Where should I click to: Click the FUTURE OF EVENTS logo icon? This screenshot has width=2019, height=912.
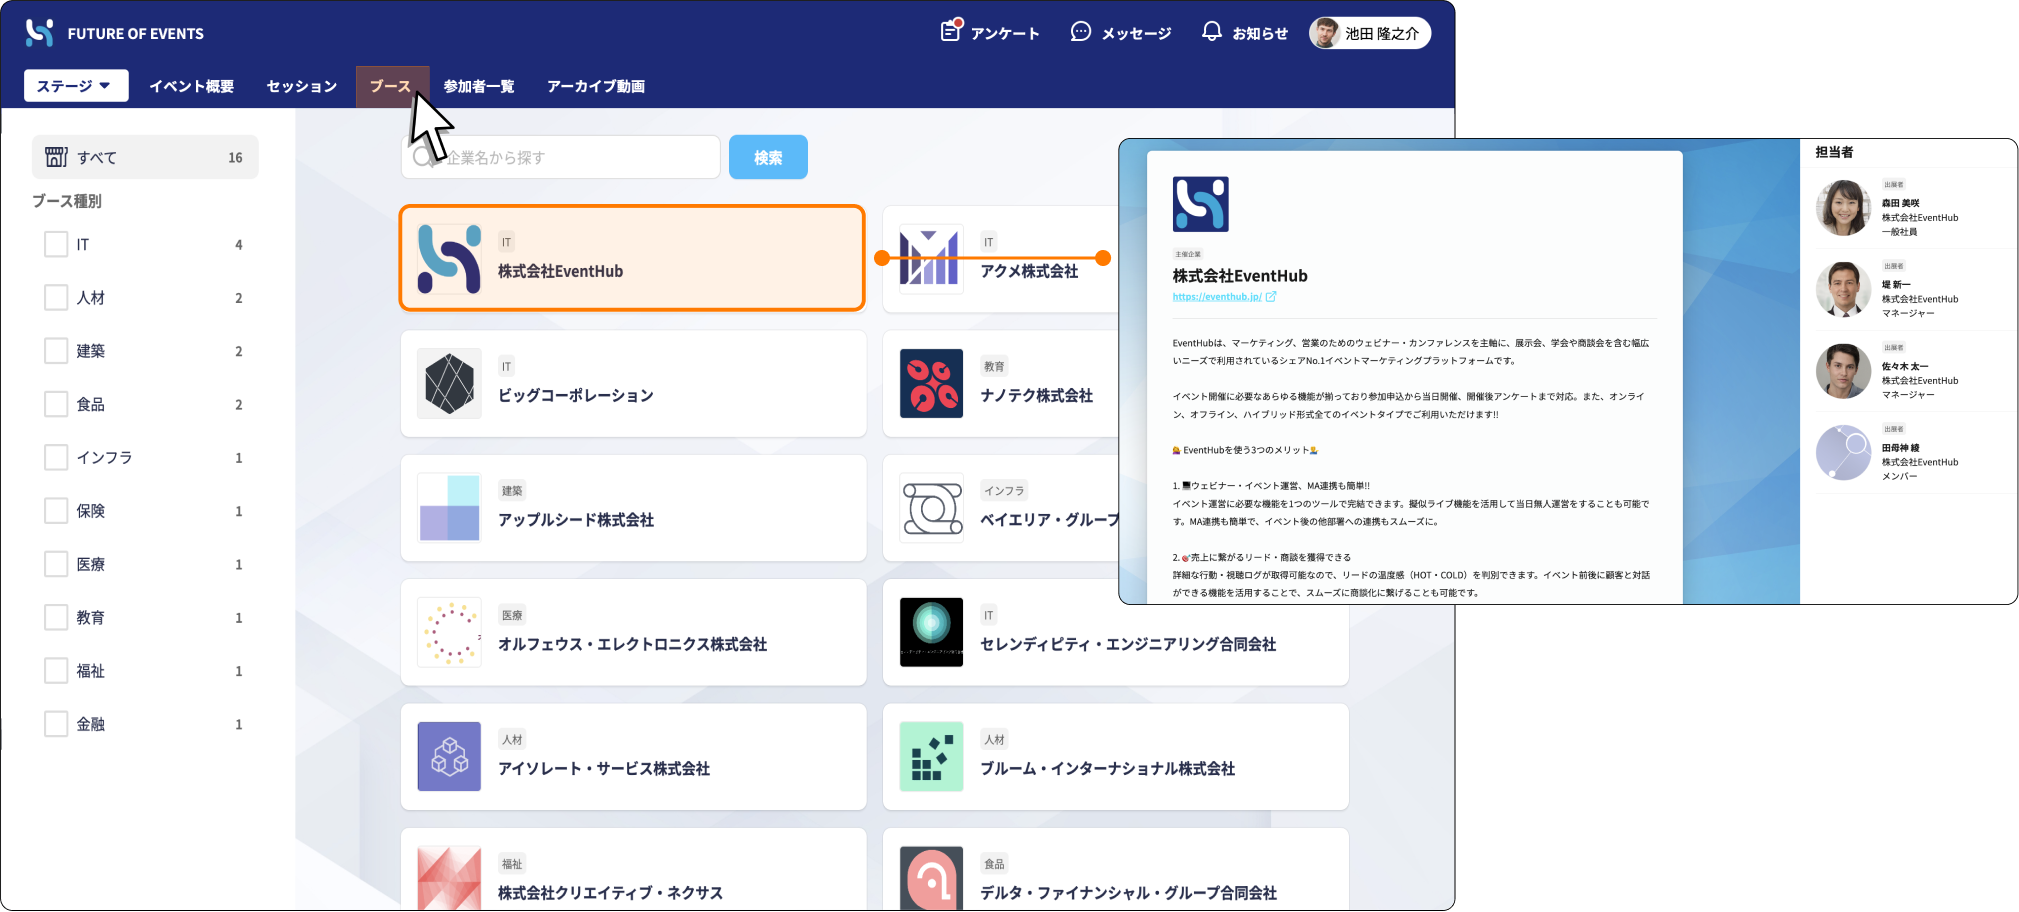pyautogui.click(x=39, y=33)
